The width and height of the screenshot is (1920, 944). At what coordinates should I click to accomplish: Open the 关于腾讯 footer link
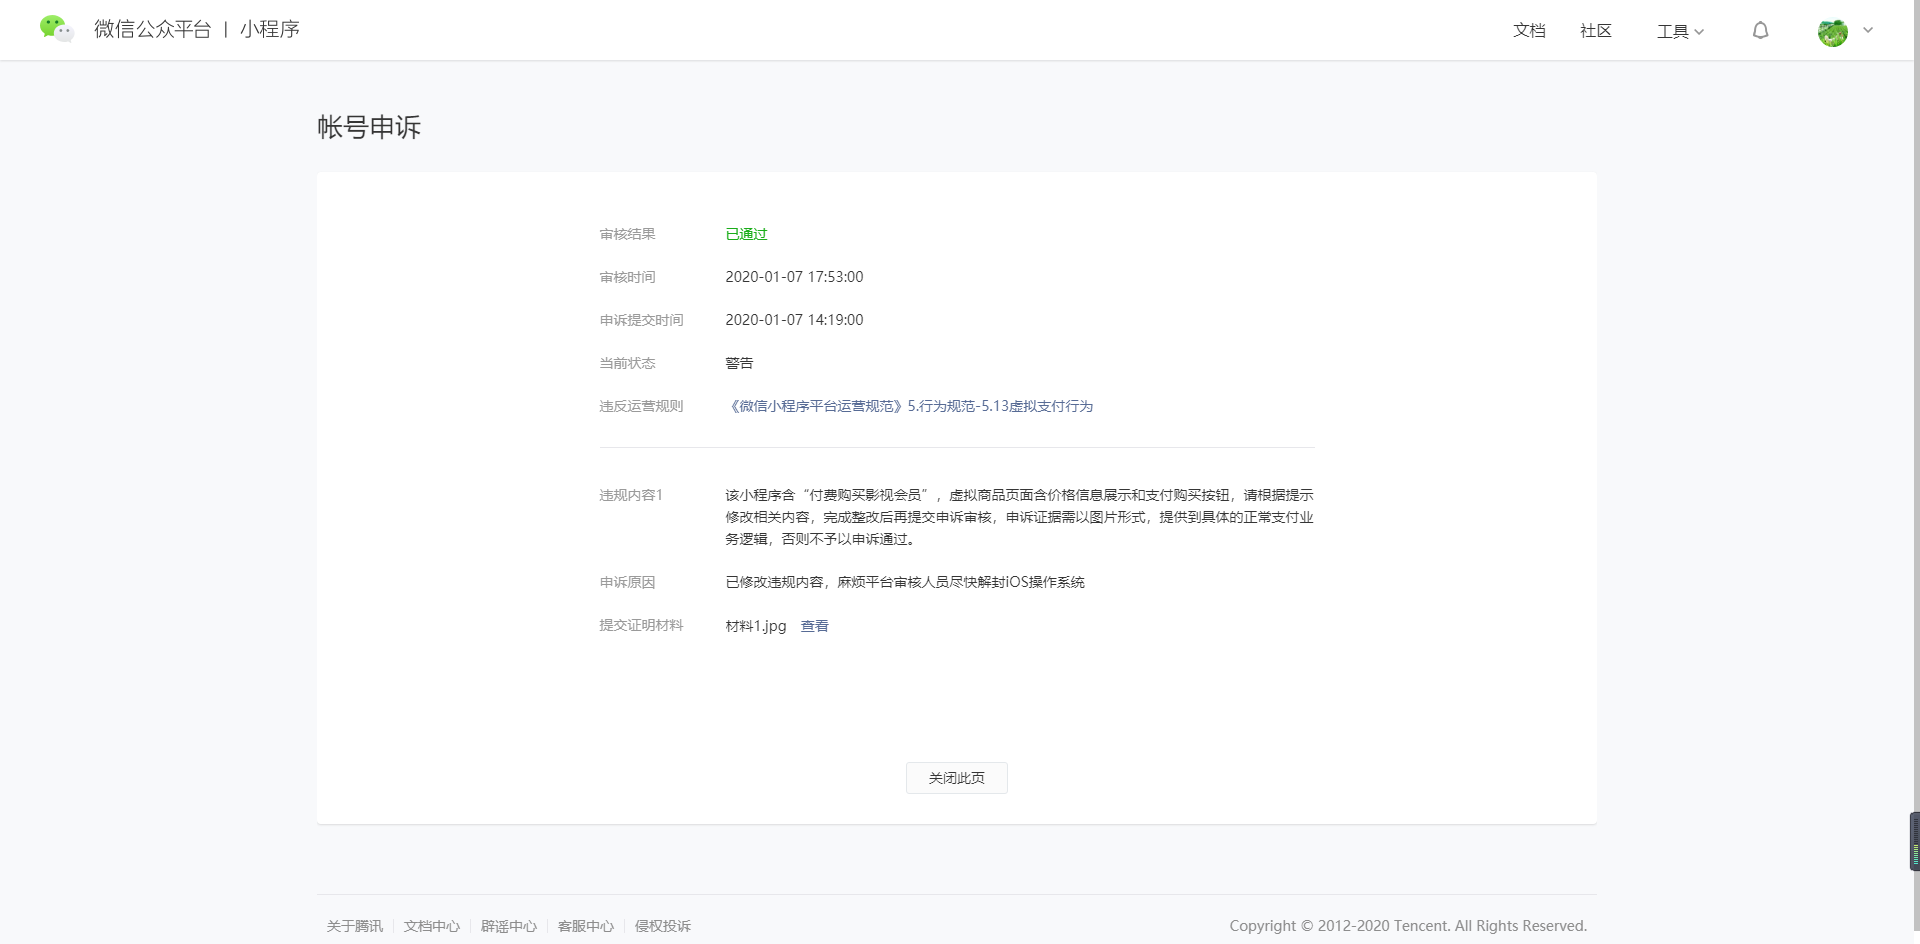(x=355, y=926)
